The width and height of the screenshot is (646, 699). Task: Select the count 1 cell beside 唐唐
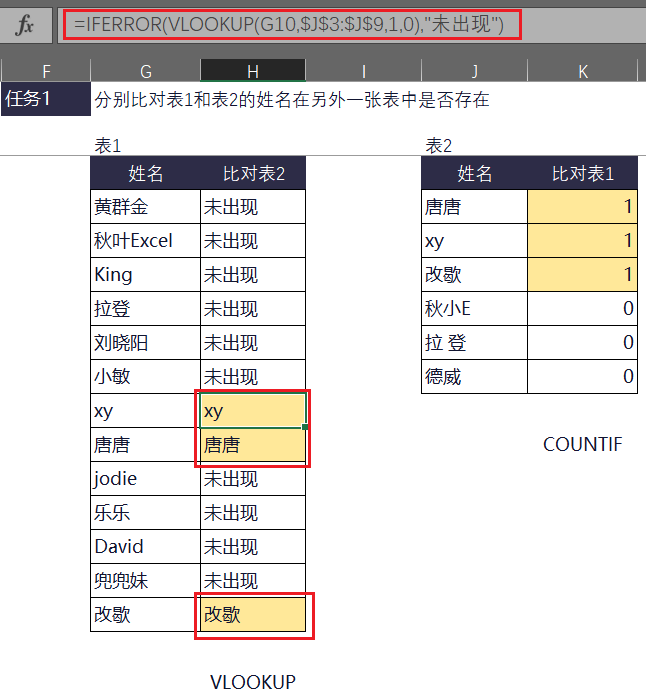583,207
